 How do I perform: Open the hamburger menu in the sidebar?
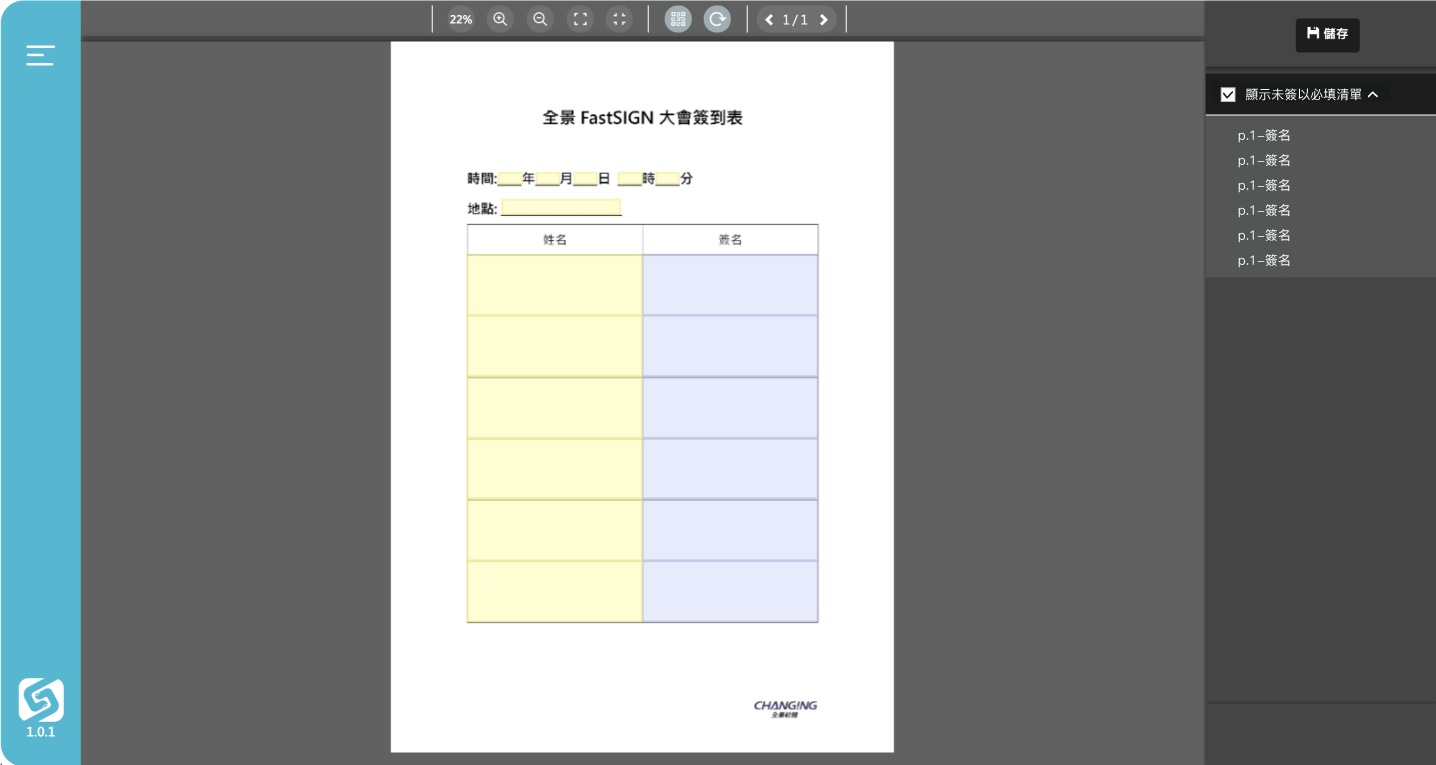tap(40, 55)
